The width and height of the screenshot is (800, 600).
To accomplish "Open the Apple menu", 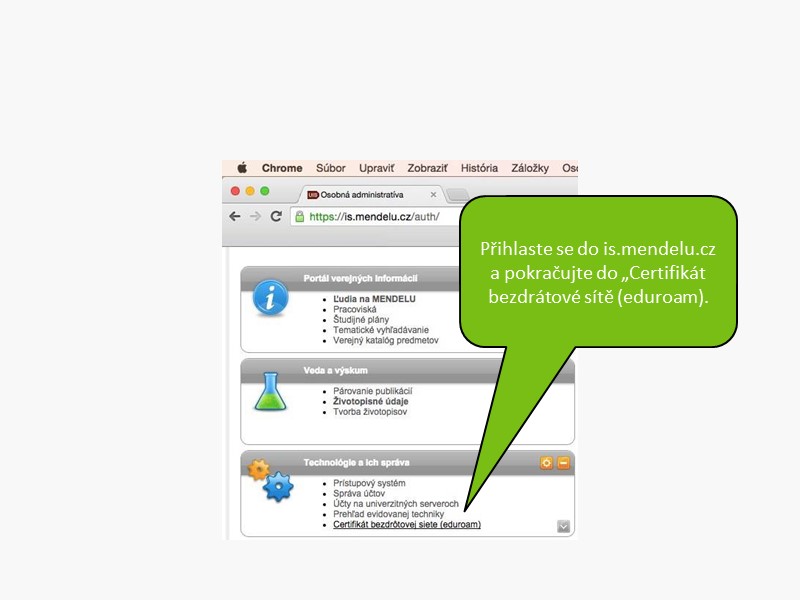I will click(241, 168).
